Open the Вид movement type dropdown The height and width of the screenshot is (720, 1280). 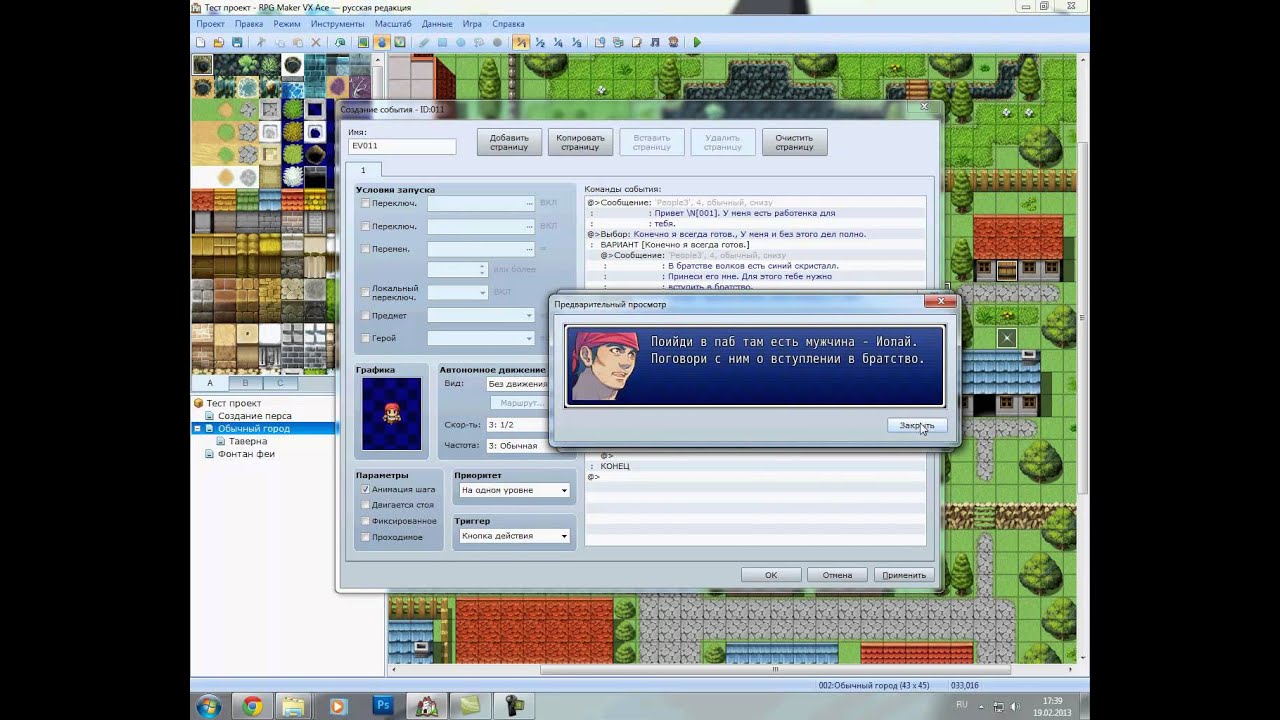(x=518, y=384)
